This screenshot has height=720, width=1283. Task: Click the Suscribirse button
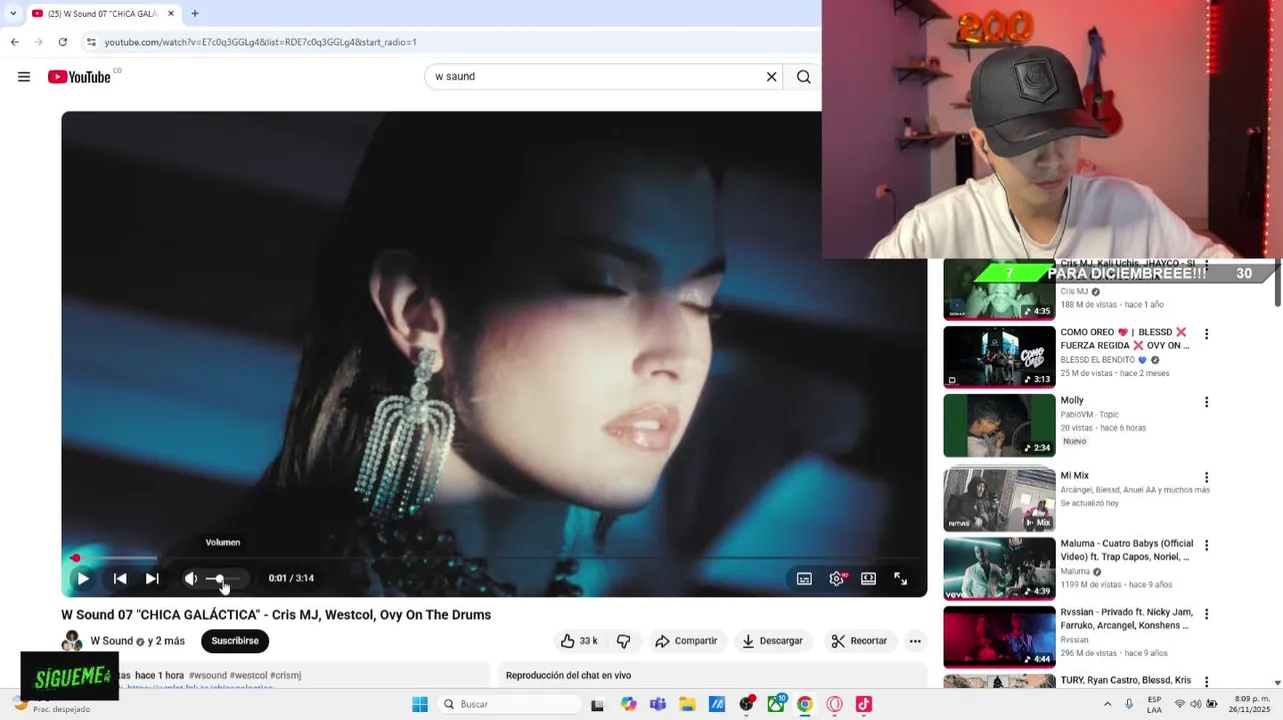[235, 641]
